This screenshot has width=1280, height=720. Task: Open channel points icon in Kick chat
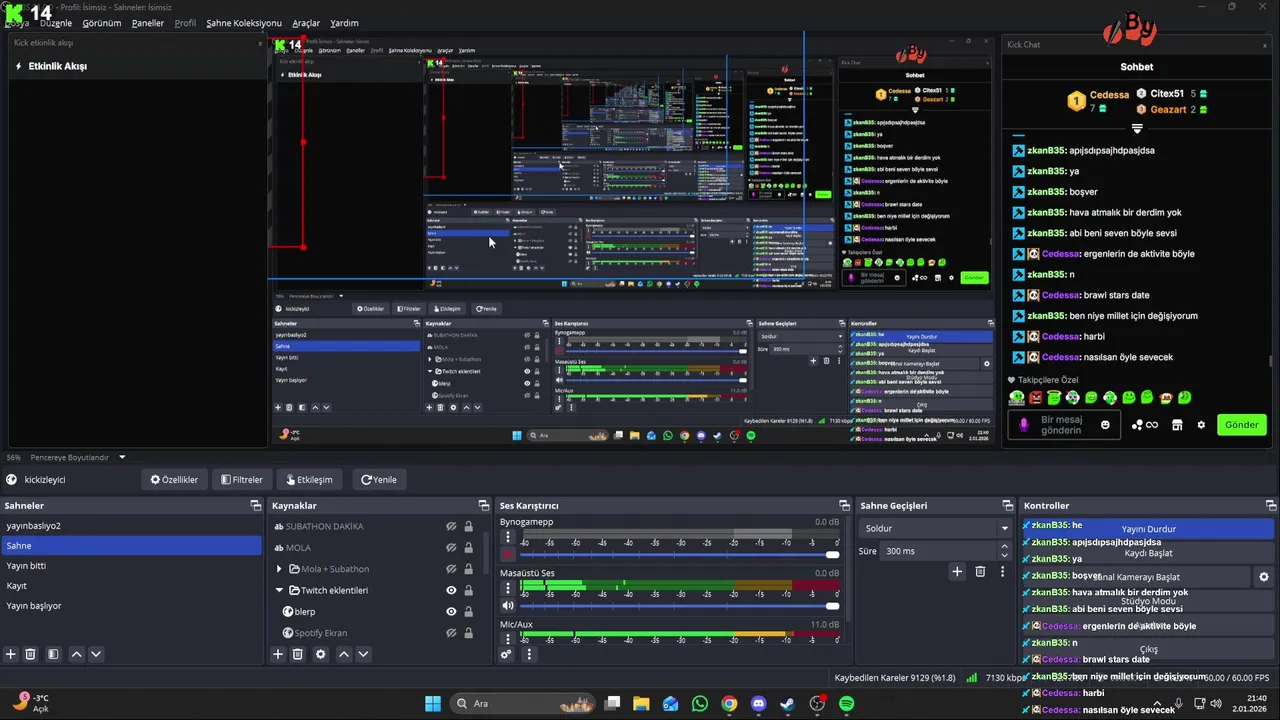coord(1144,425)
